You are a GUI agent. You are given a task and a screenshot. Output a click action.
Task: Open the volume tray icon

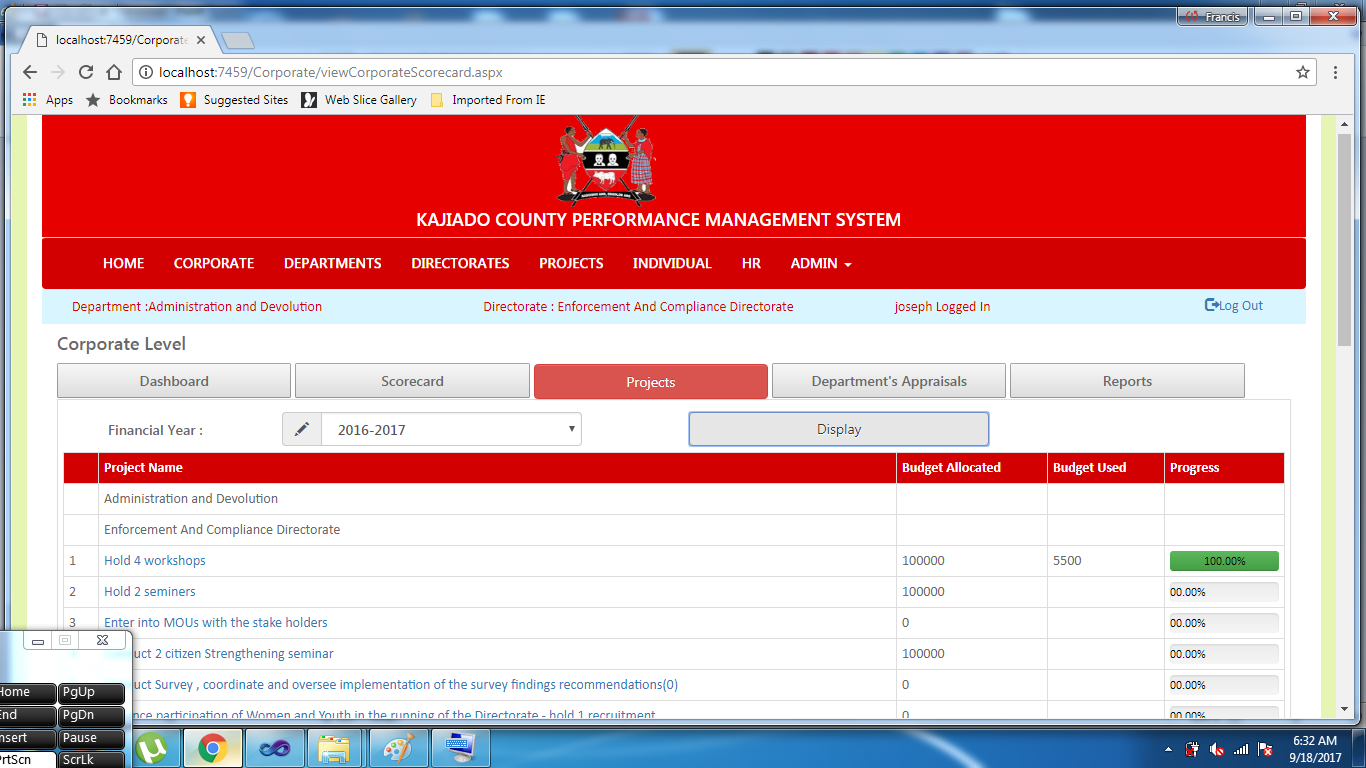click(x=1216, y=749)
